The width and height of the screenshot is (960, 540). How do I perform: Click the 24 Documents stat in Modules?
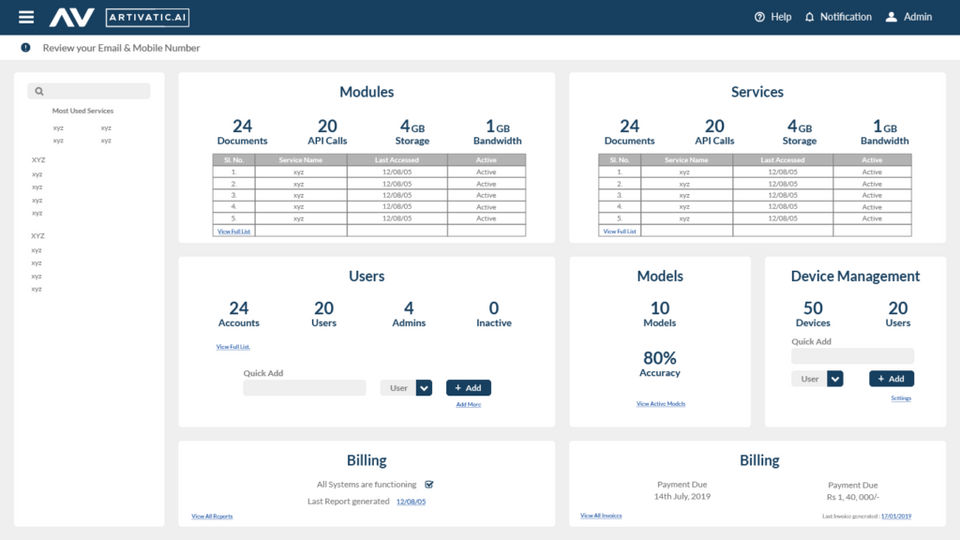242,132
